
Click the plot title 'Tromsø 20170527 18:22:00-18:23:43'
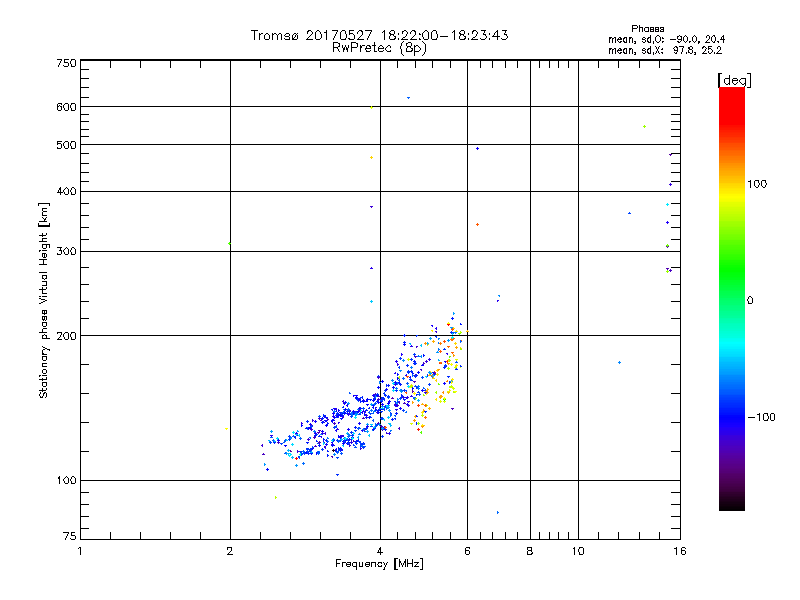click(x=379, y=35)
